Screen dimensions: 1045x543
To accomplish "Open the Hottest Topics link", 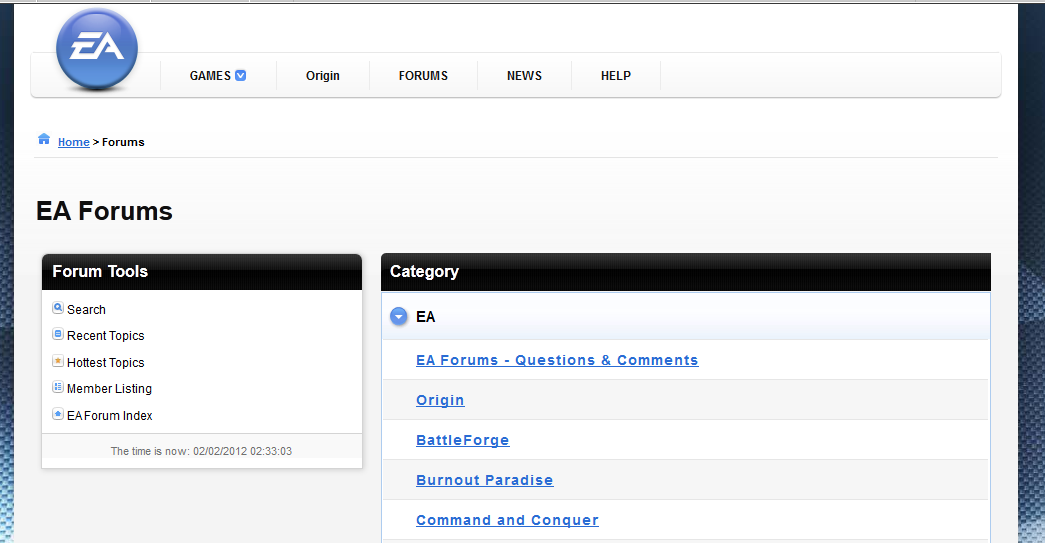I will (105, 362).
